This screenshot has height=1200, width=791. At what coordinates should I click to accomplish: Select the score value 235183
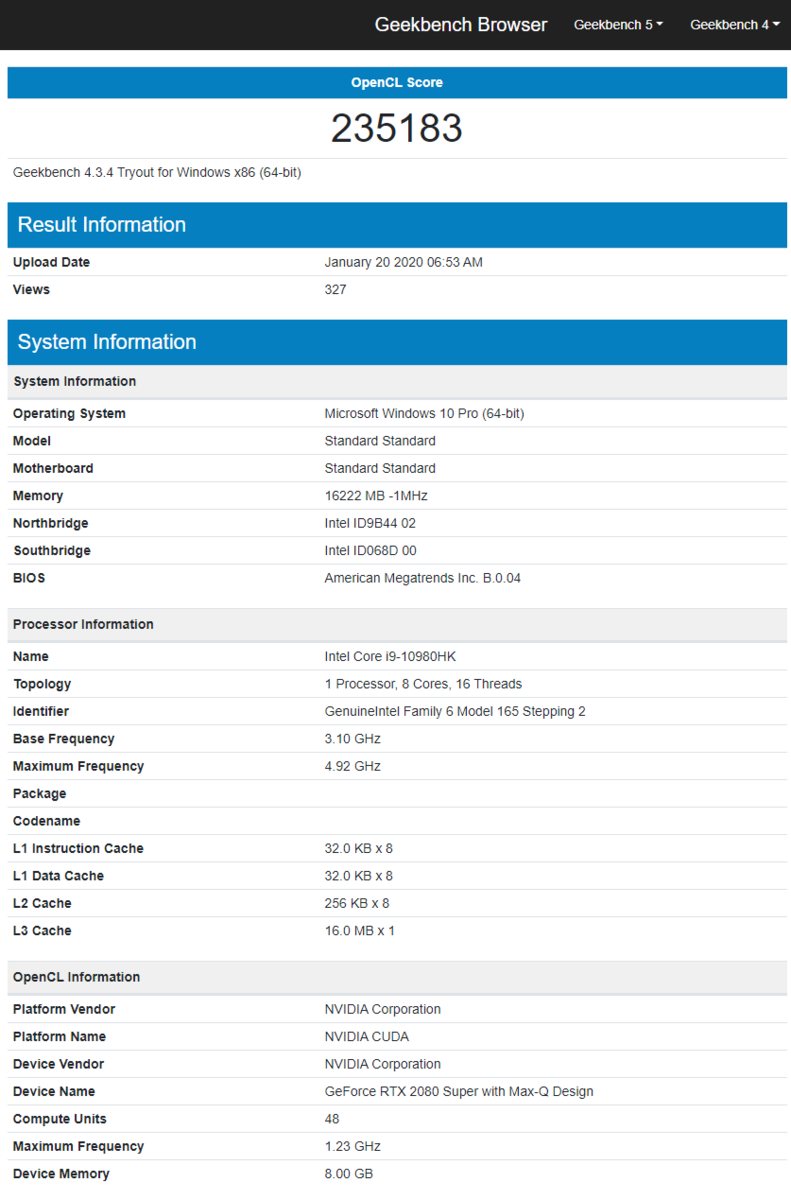397,128
